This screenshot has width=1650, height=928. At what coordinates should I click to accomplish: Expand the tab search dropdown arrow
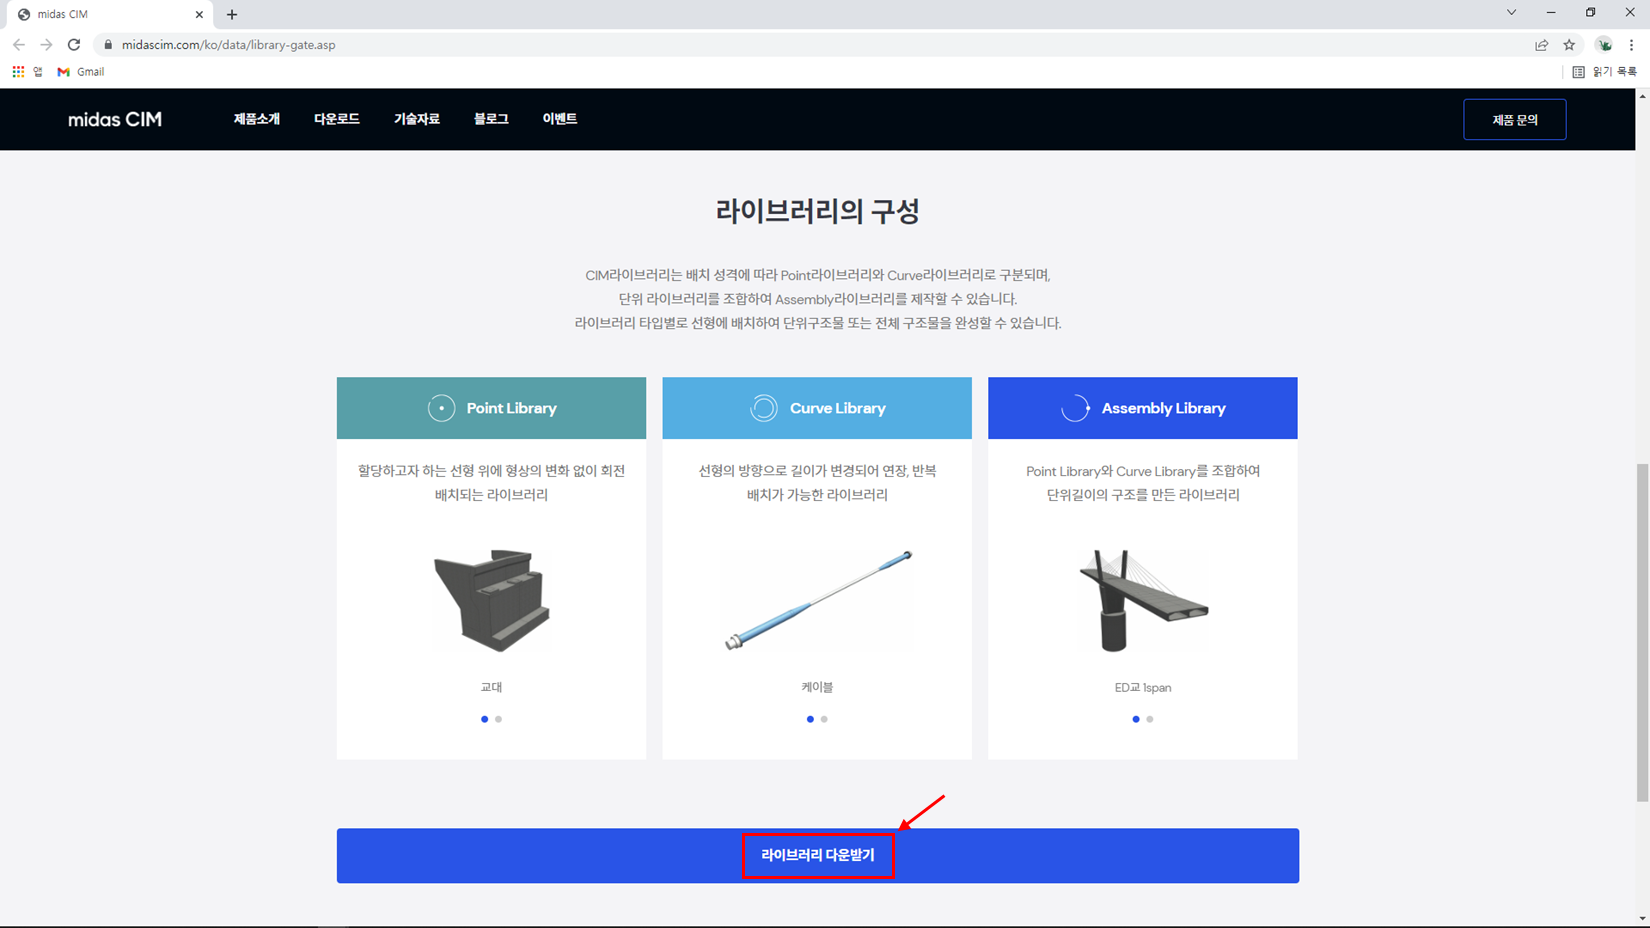point(1511,13)
